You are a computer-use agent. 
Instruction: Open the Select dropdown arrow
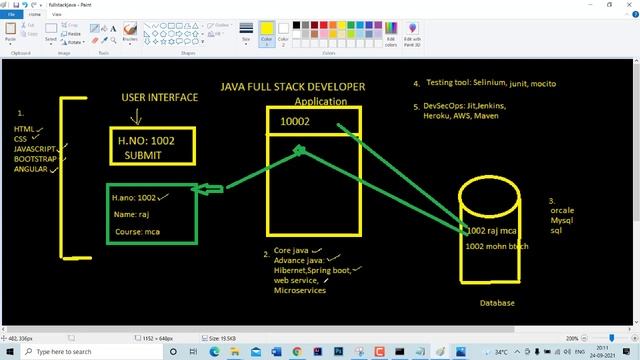[x=51, y=43]
